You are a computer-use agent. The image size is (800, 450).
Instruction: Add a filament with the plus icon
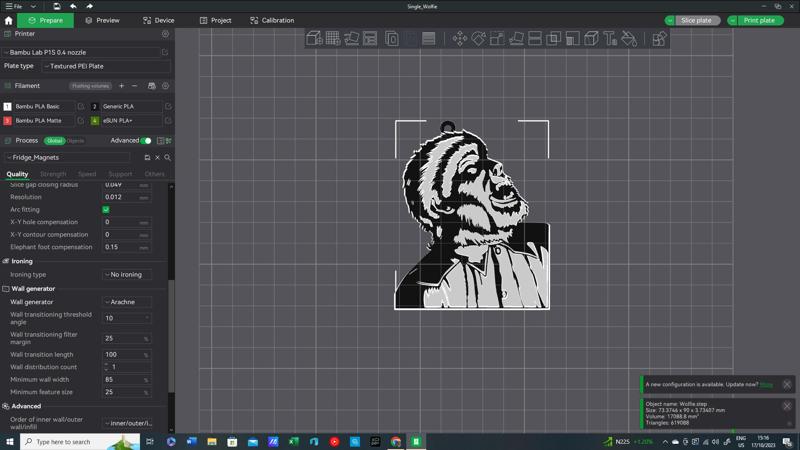(121, 86)
